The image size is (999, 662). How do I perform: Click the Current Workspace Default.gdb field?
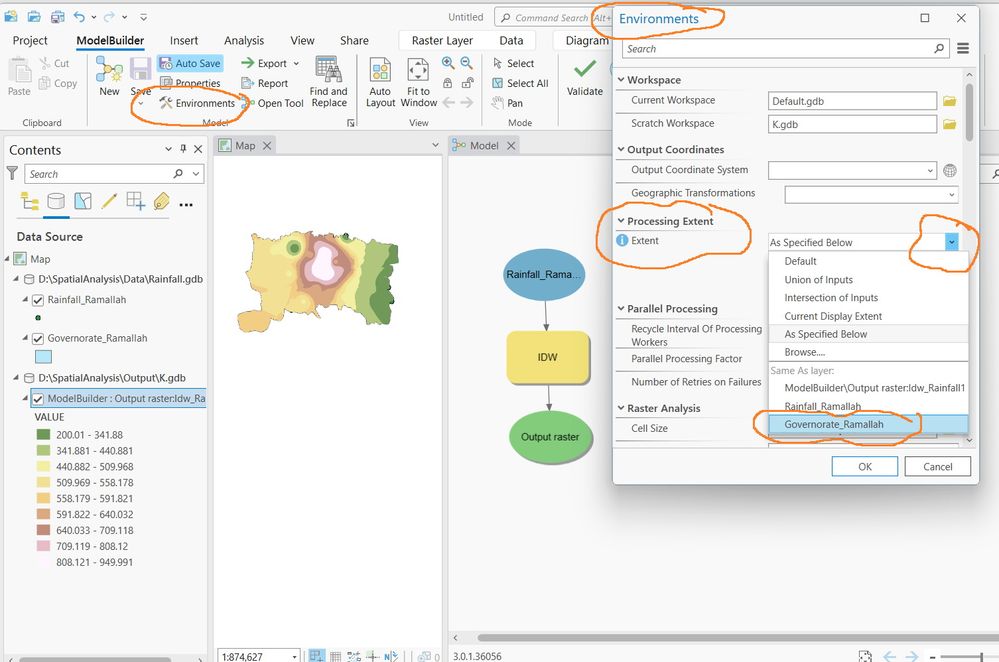(852, 101)
